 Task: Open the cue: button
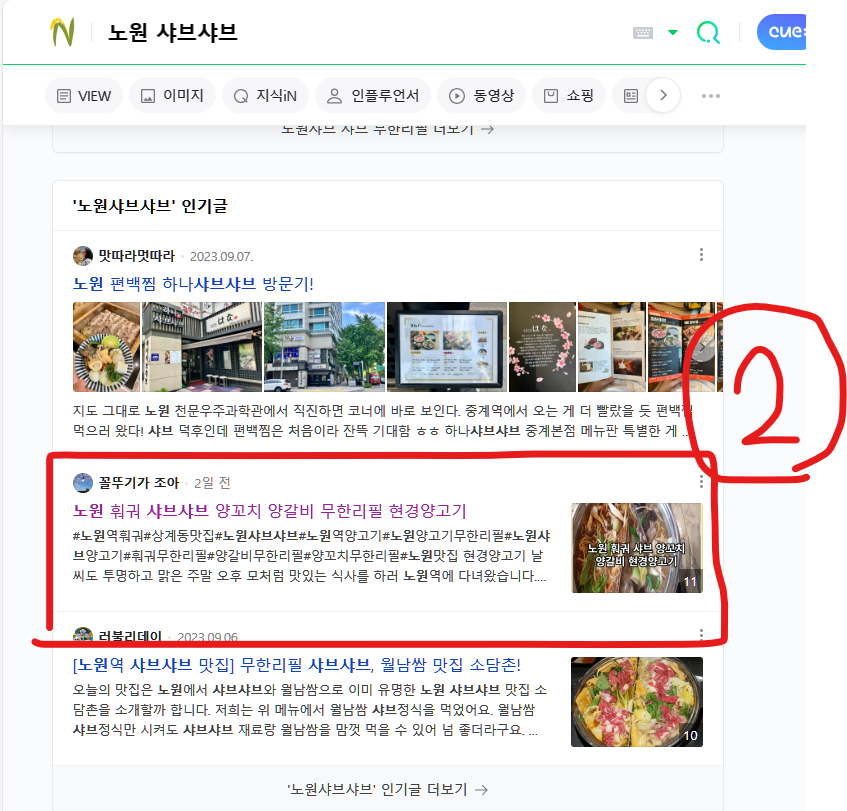click(x=782, y=32)
